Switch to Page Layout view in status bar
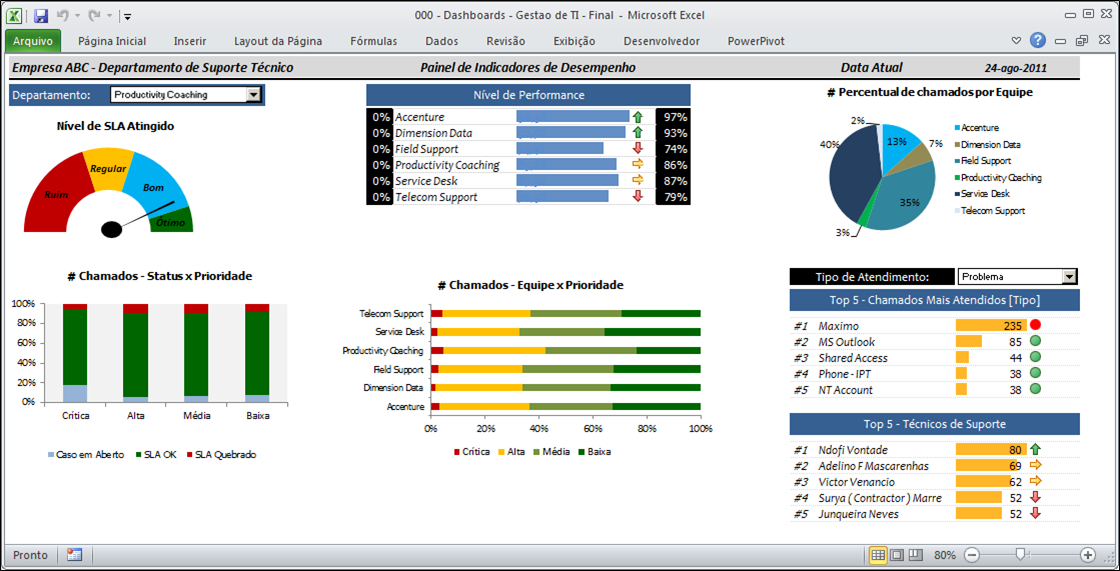 coord(897,555)
